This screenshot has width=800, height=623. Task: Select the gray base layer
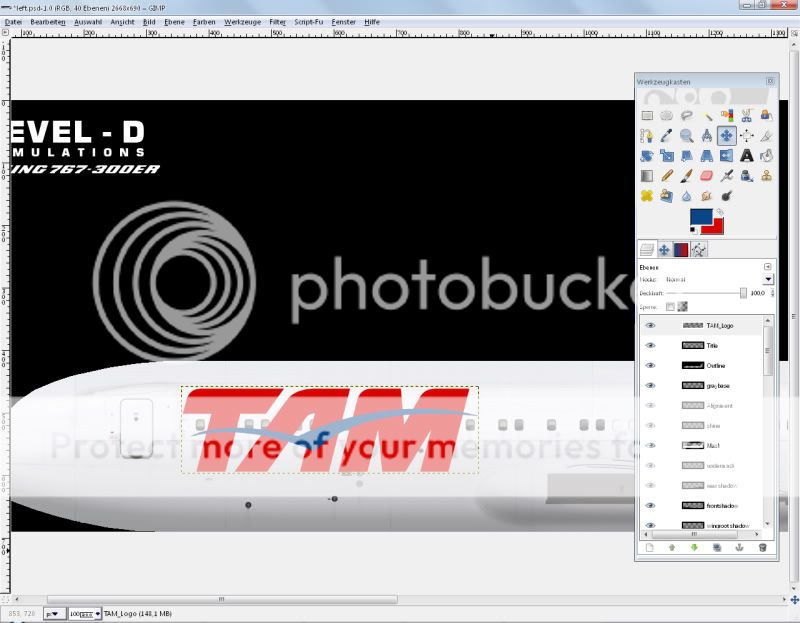(713, 385)
